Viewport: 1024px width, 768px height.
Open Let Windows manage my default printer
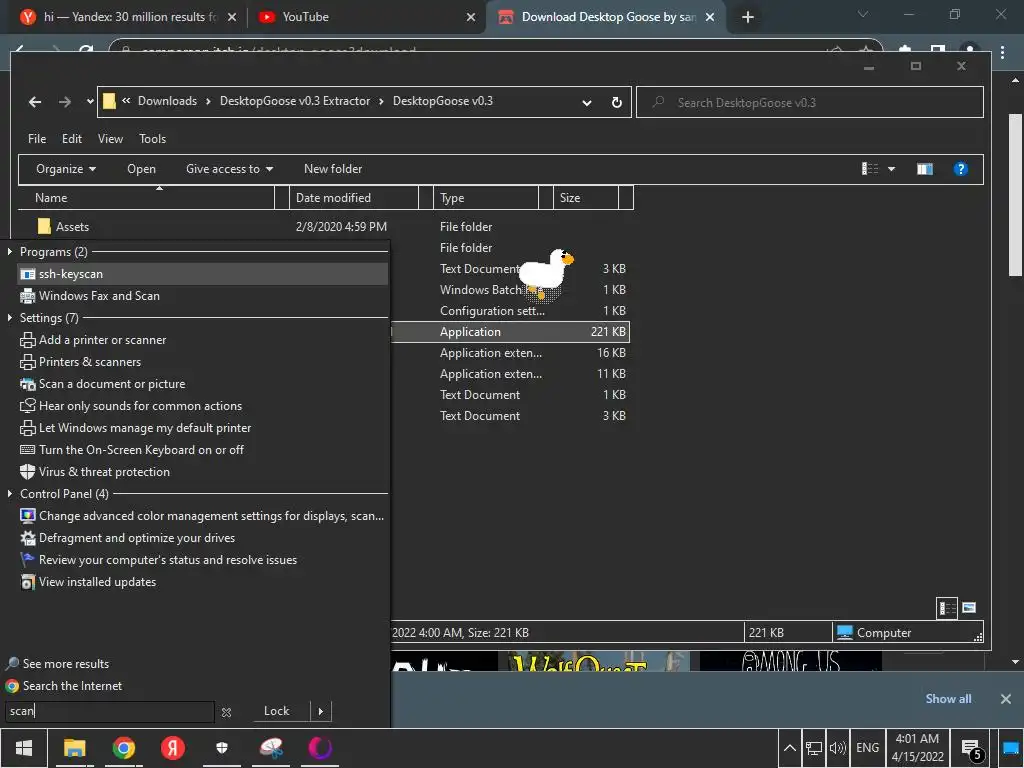click(136, 428)
